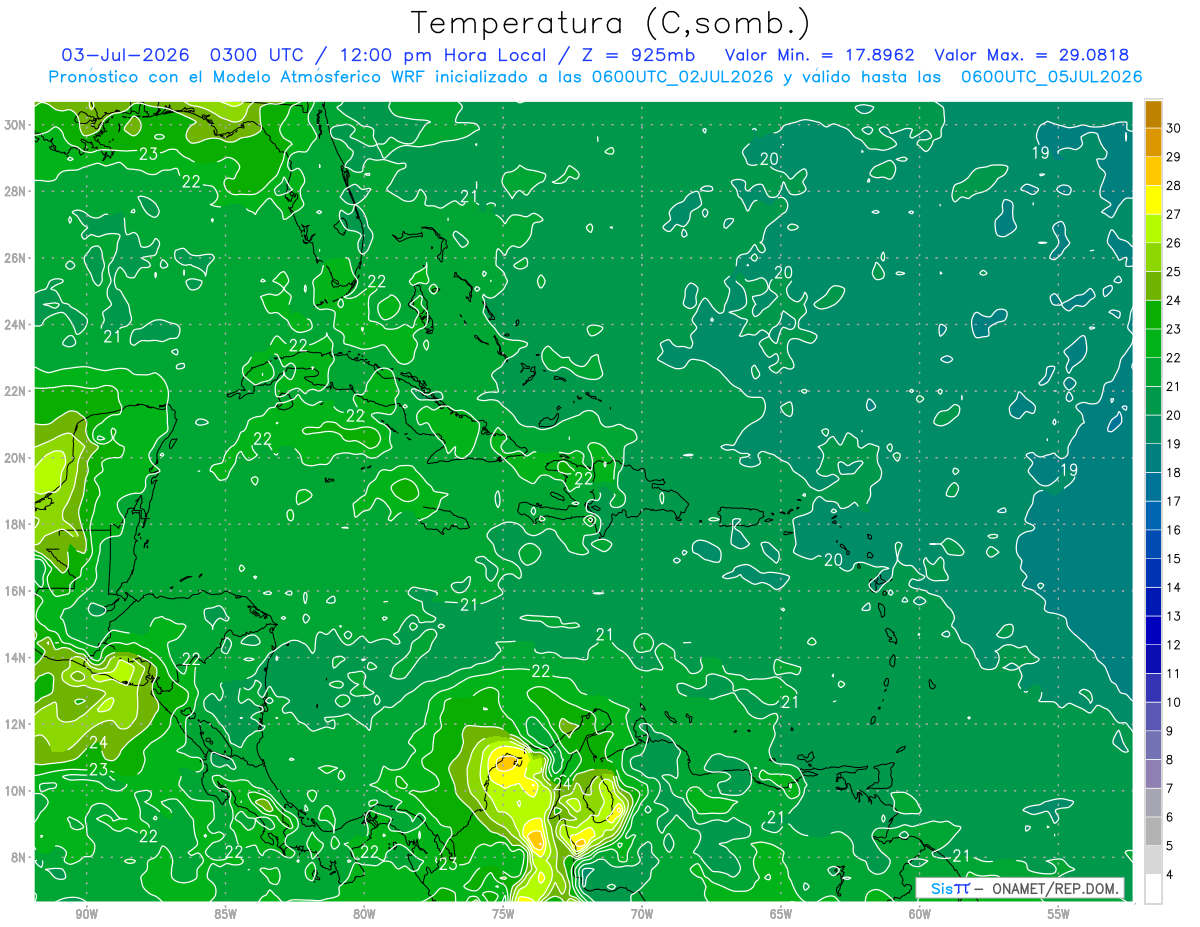
Task: Pick the orange swatch between legend values 29 and 30
Action: click(x=1153, y=143)
